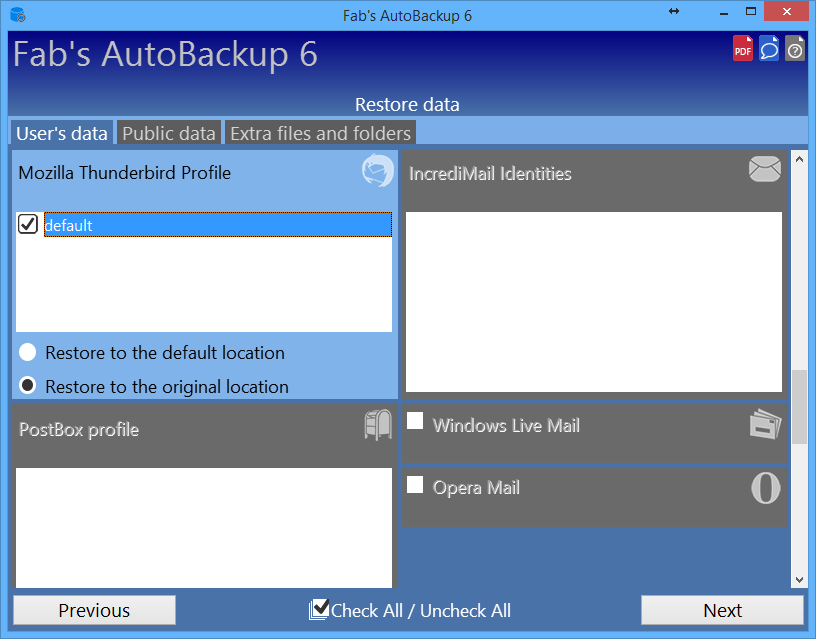Enable the Windows Live Mail checkbox
Image resolution: width=816 pixels, height=639 pixels.
click(415, 420)
